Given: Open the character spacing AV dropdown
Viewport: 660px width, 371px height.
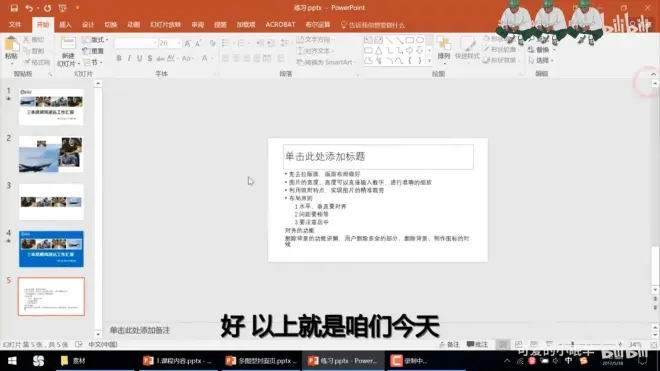Looking at the screenshot, I should [x=173, y=59].
